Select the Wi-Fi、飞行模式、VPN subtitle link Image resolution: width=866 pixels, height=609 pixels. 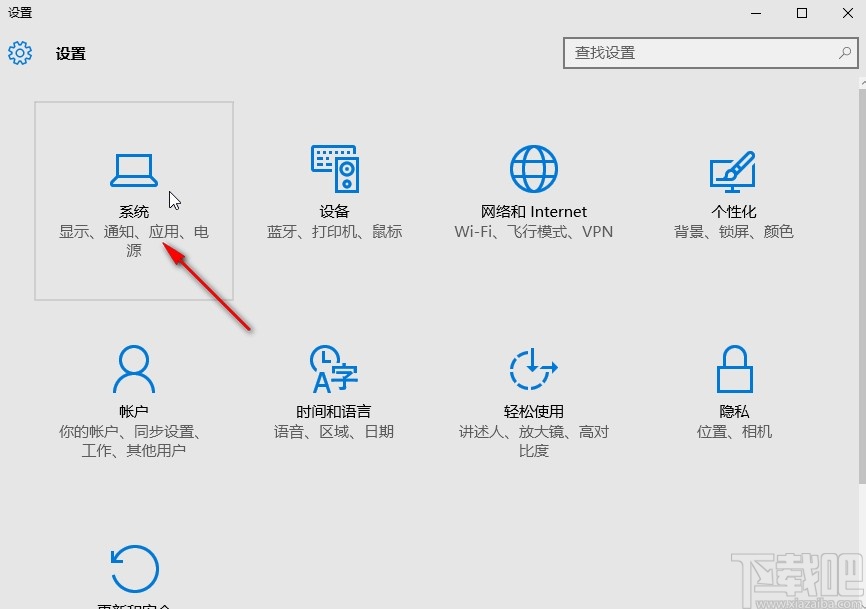pyautogui.click(x=534, y=232)
